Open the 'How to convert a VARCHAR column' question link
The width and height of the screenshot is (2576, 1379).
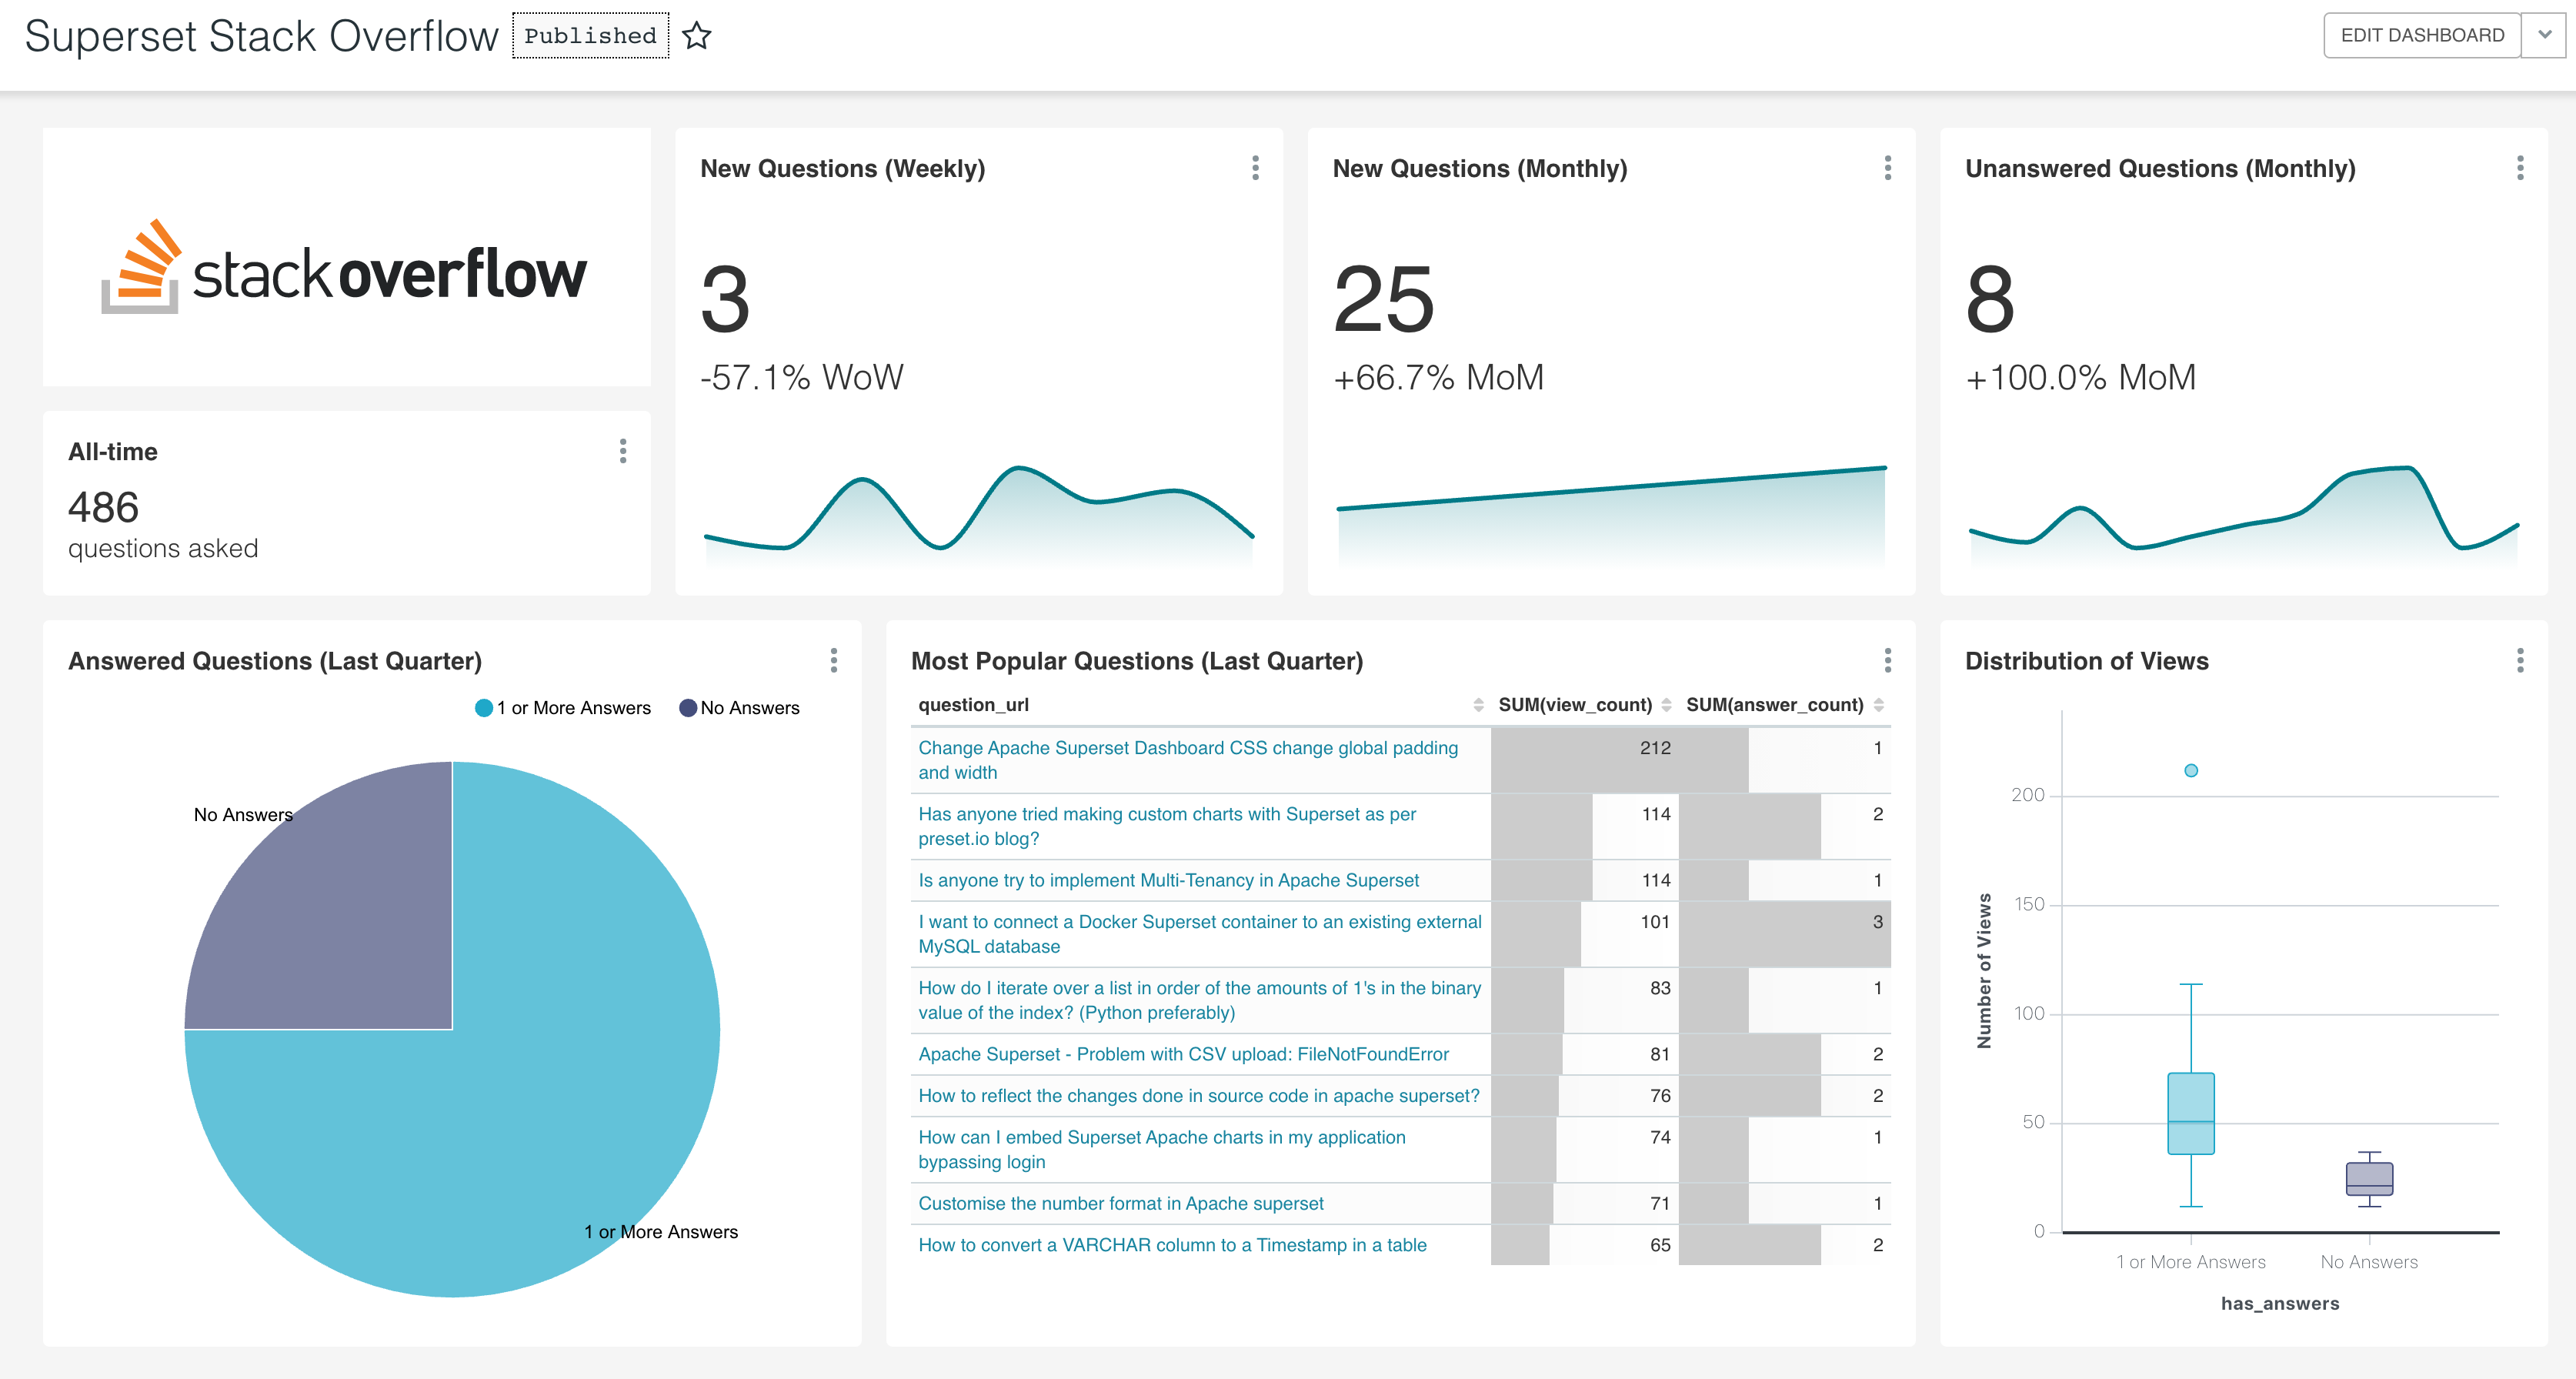[1172, 1245]
